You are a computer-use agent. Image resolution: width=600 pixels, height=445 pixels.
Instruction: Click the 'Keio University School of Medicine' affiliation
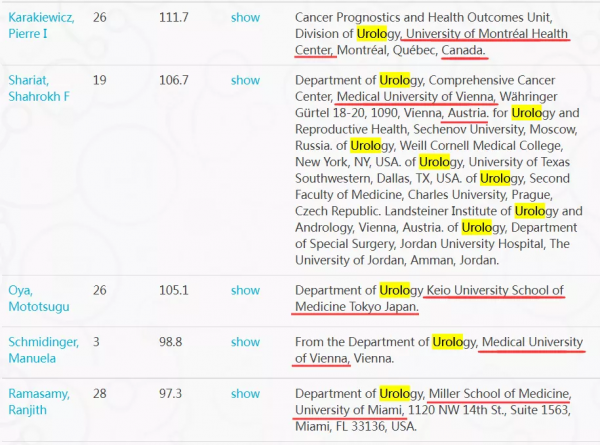495,290
